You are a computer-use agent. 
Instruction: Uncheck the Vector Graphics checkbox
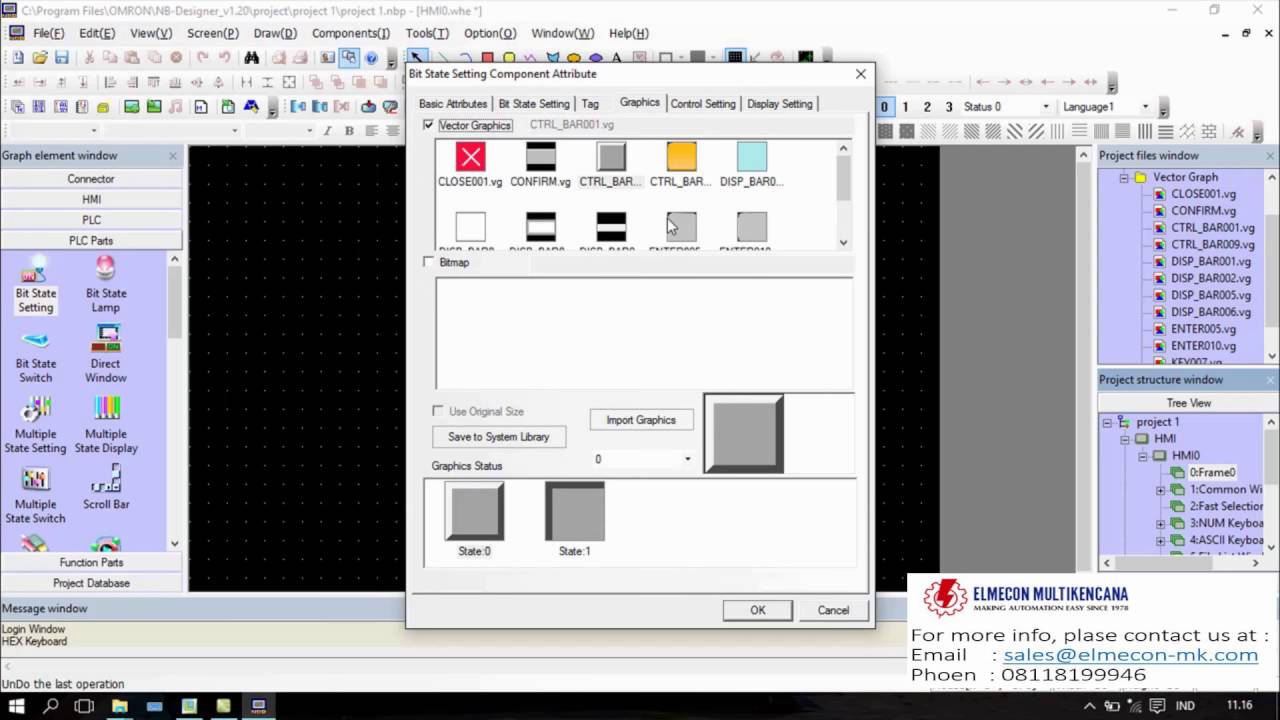click(429, 125)
